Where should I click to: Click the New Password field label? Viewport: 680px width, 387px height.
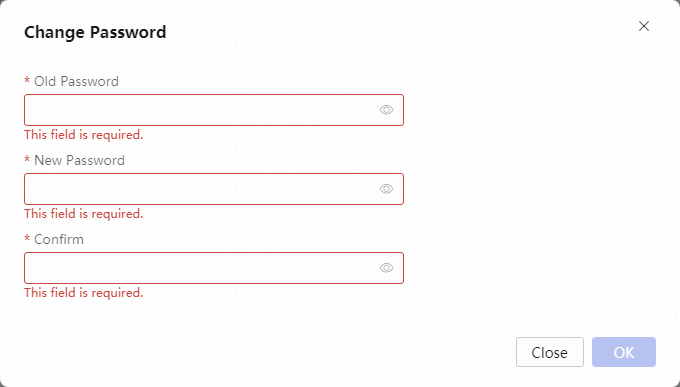coord(79,160)
